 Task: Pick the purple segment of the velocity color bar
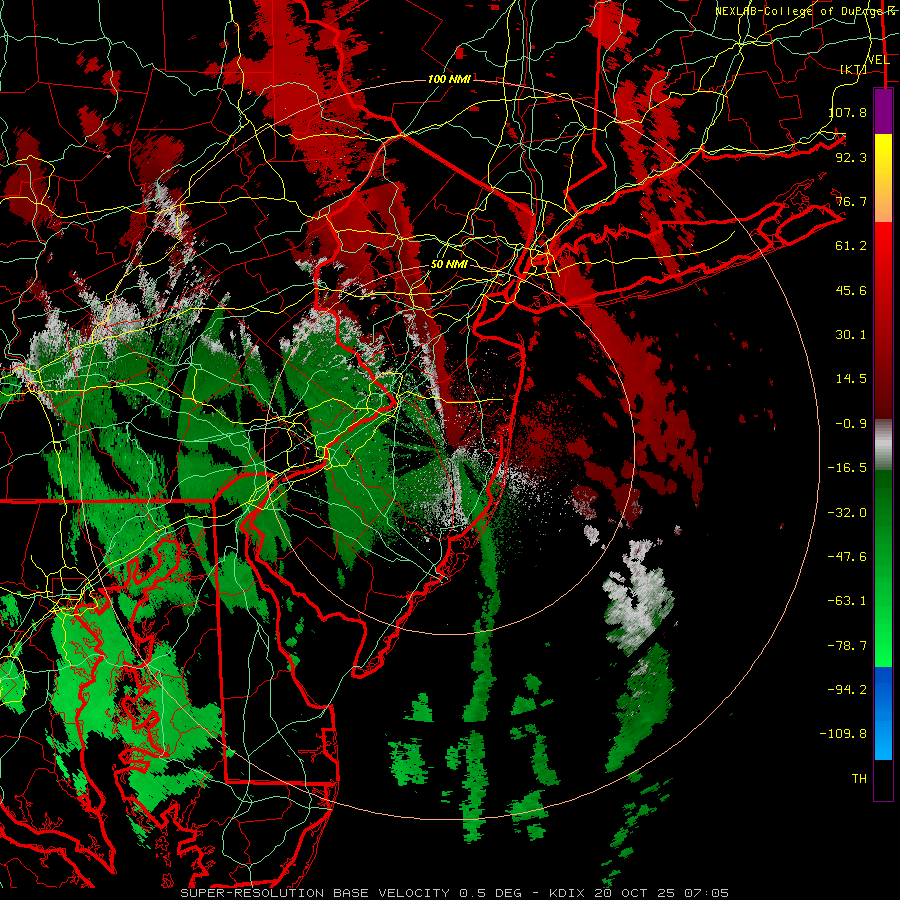click(883, 111)
